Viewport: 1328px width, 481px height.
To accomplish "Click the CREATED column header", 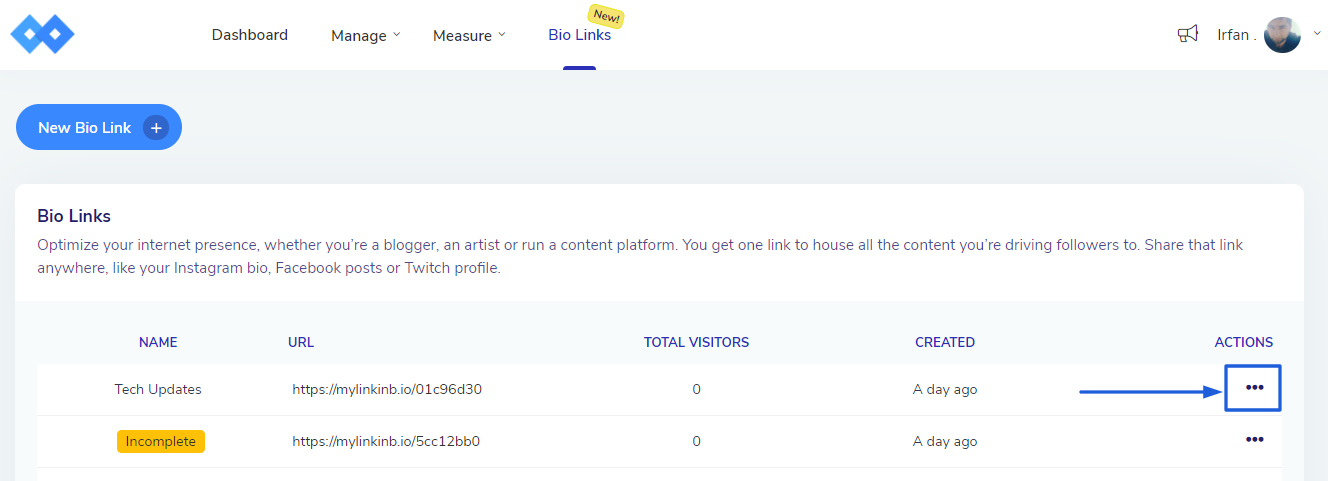I will tap(944, 342).
